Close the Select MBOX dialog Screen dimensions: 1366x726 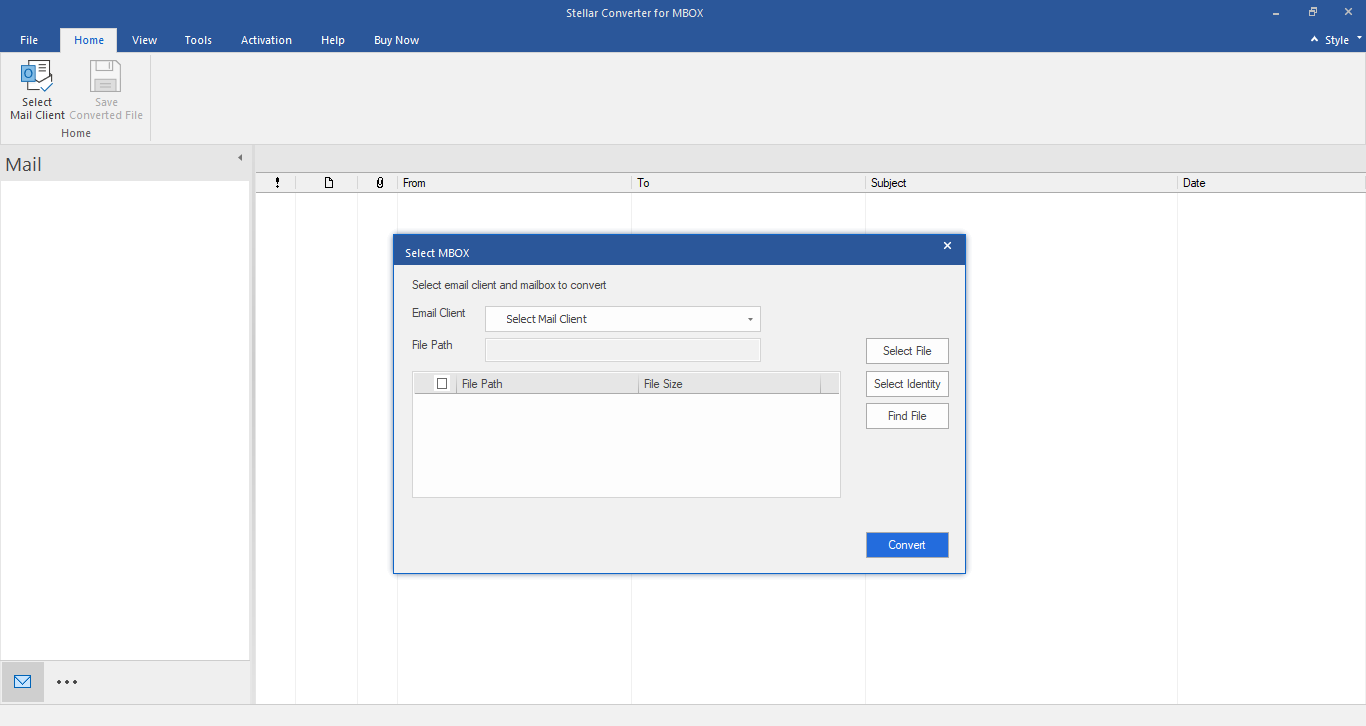pyautogui.click(x=947, y=246)
